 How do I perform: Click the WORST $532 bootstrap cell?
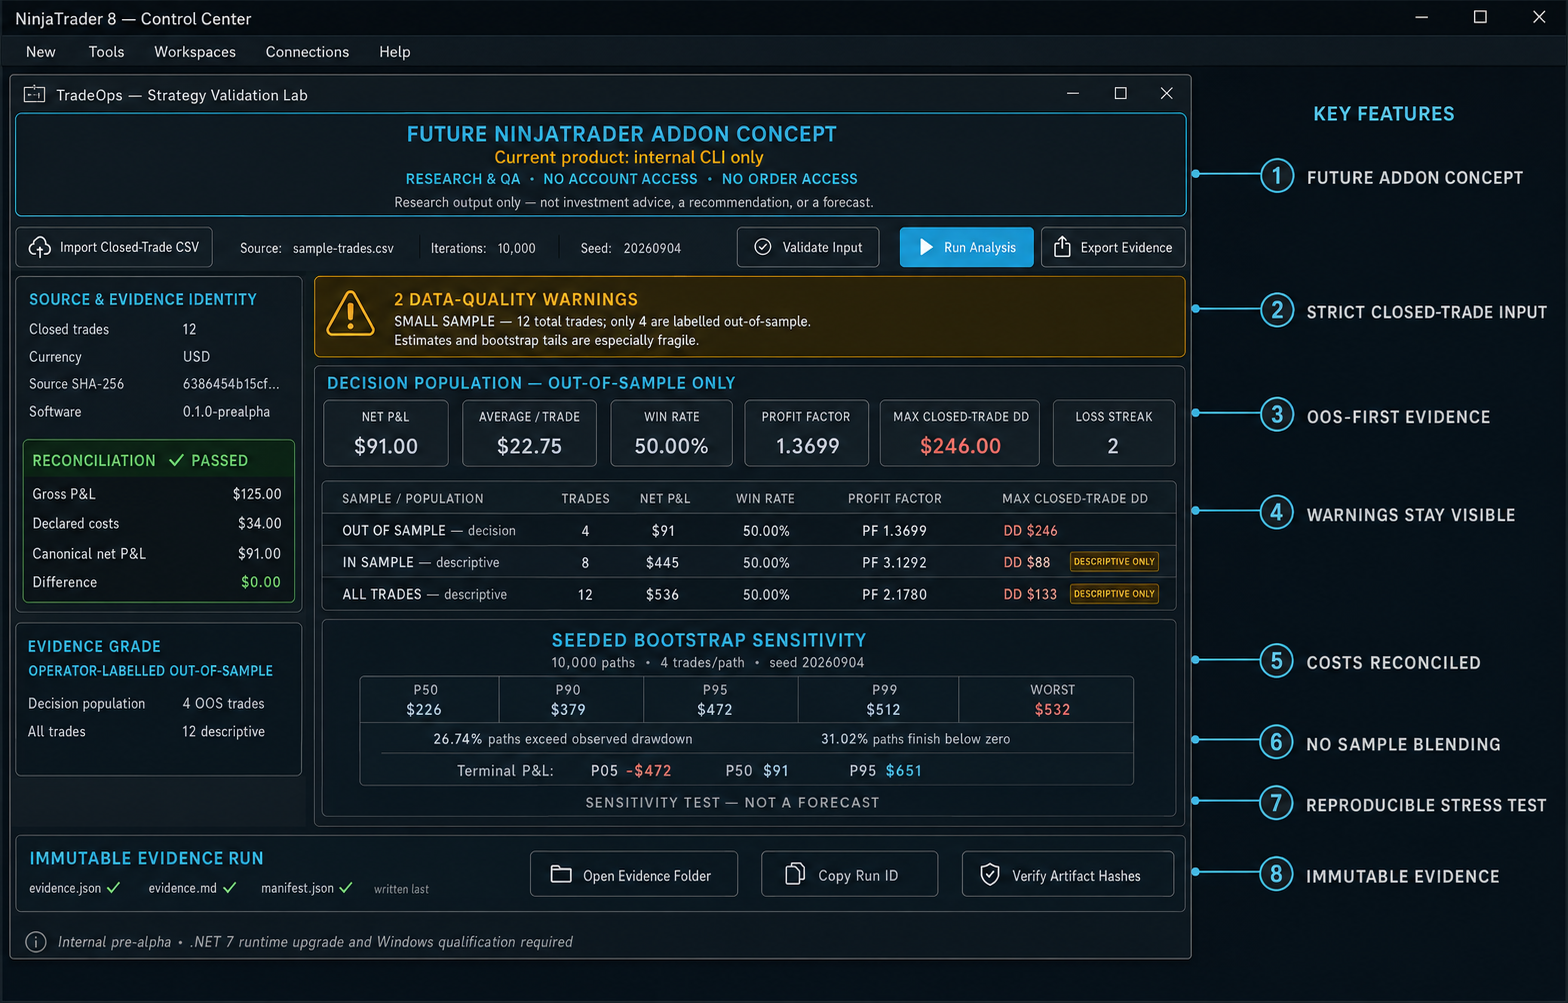click(x=1046, y=700)
